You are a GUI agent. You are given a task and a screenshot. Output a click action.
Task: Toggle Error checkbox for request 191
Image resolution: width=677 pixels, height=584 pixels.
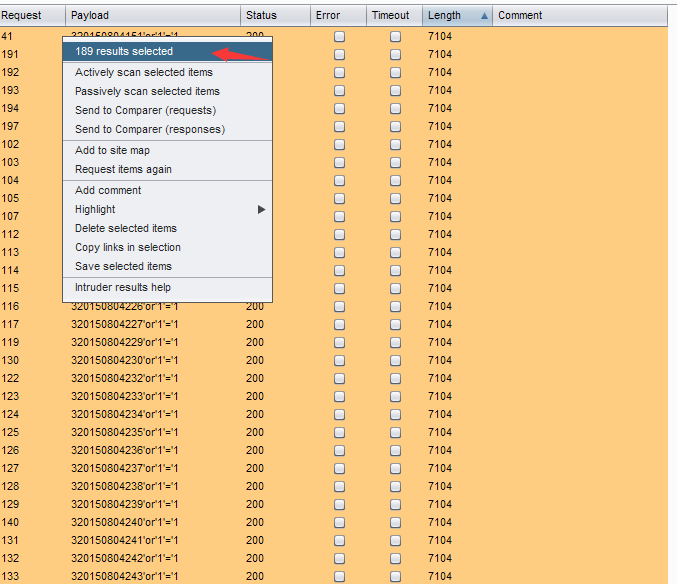[x=339, y=55]
